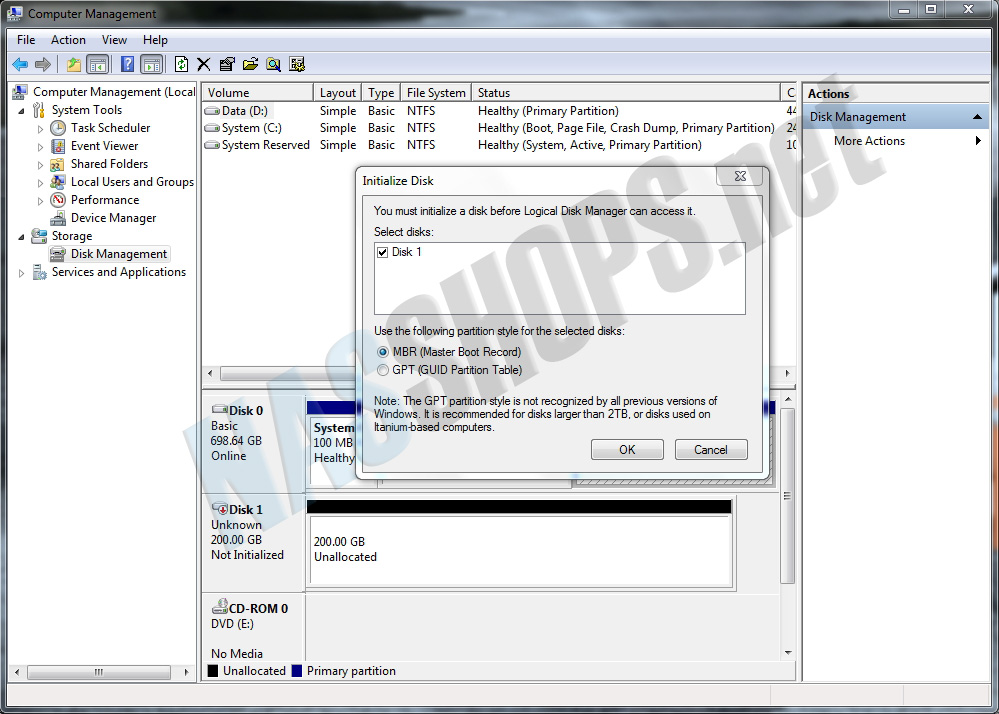This screenshot has height=714, width=999.
Task: Open the Action menu
Action: point(68,39)
